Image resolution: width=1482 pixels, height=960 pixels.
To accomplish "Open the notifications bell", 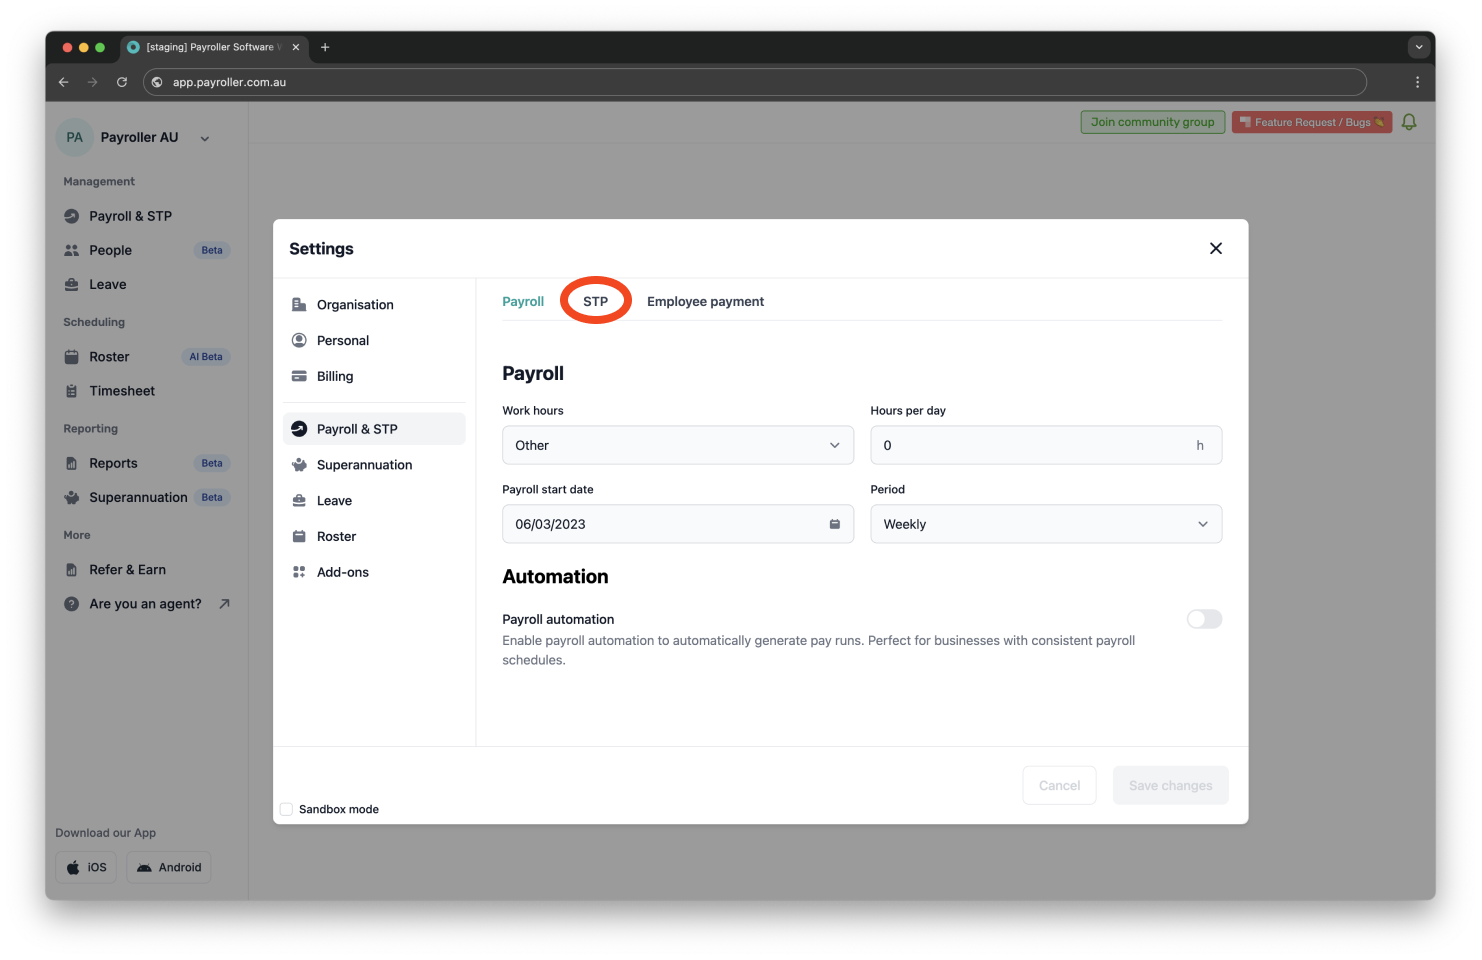I will tap(1409, 121).
